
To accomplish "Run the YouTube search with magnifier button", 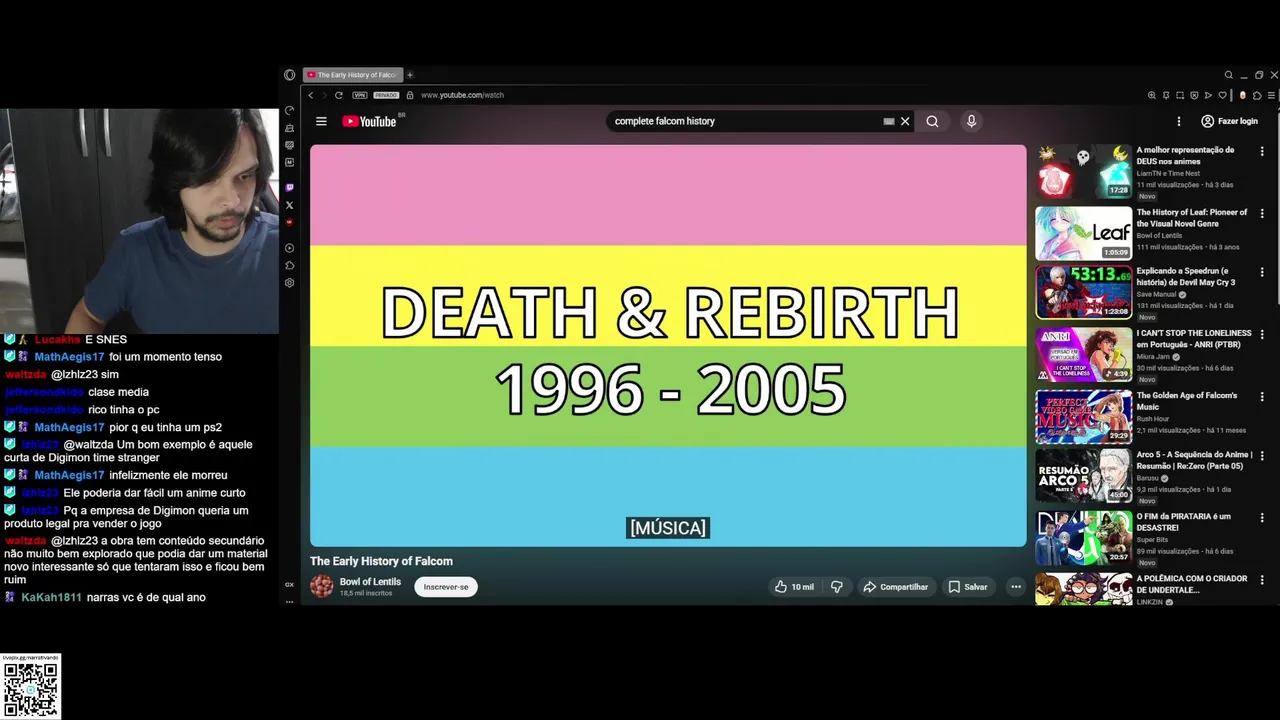I will click(x=932, y=121).
